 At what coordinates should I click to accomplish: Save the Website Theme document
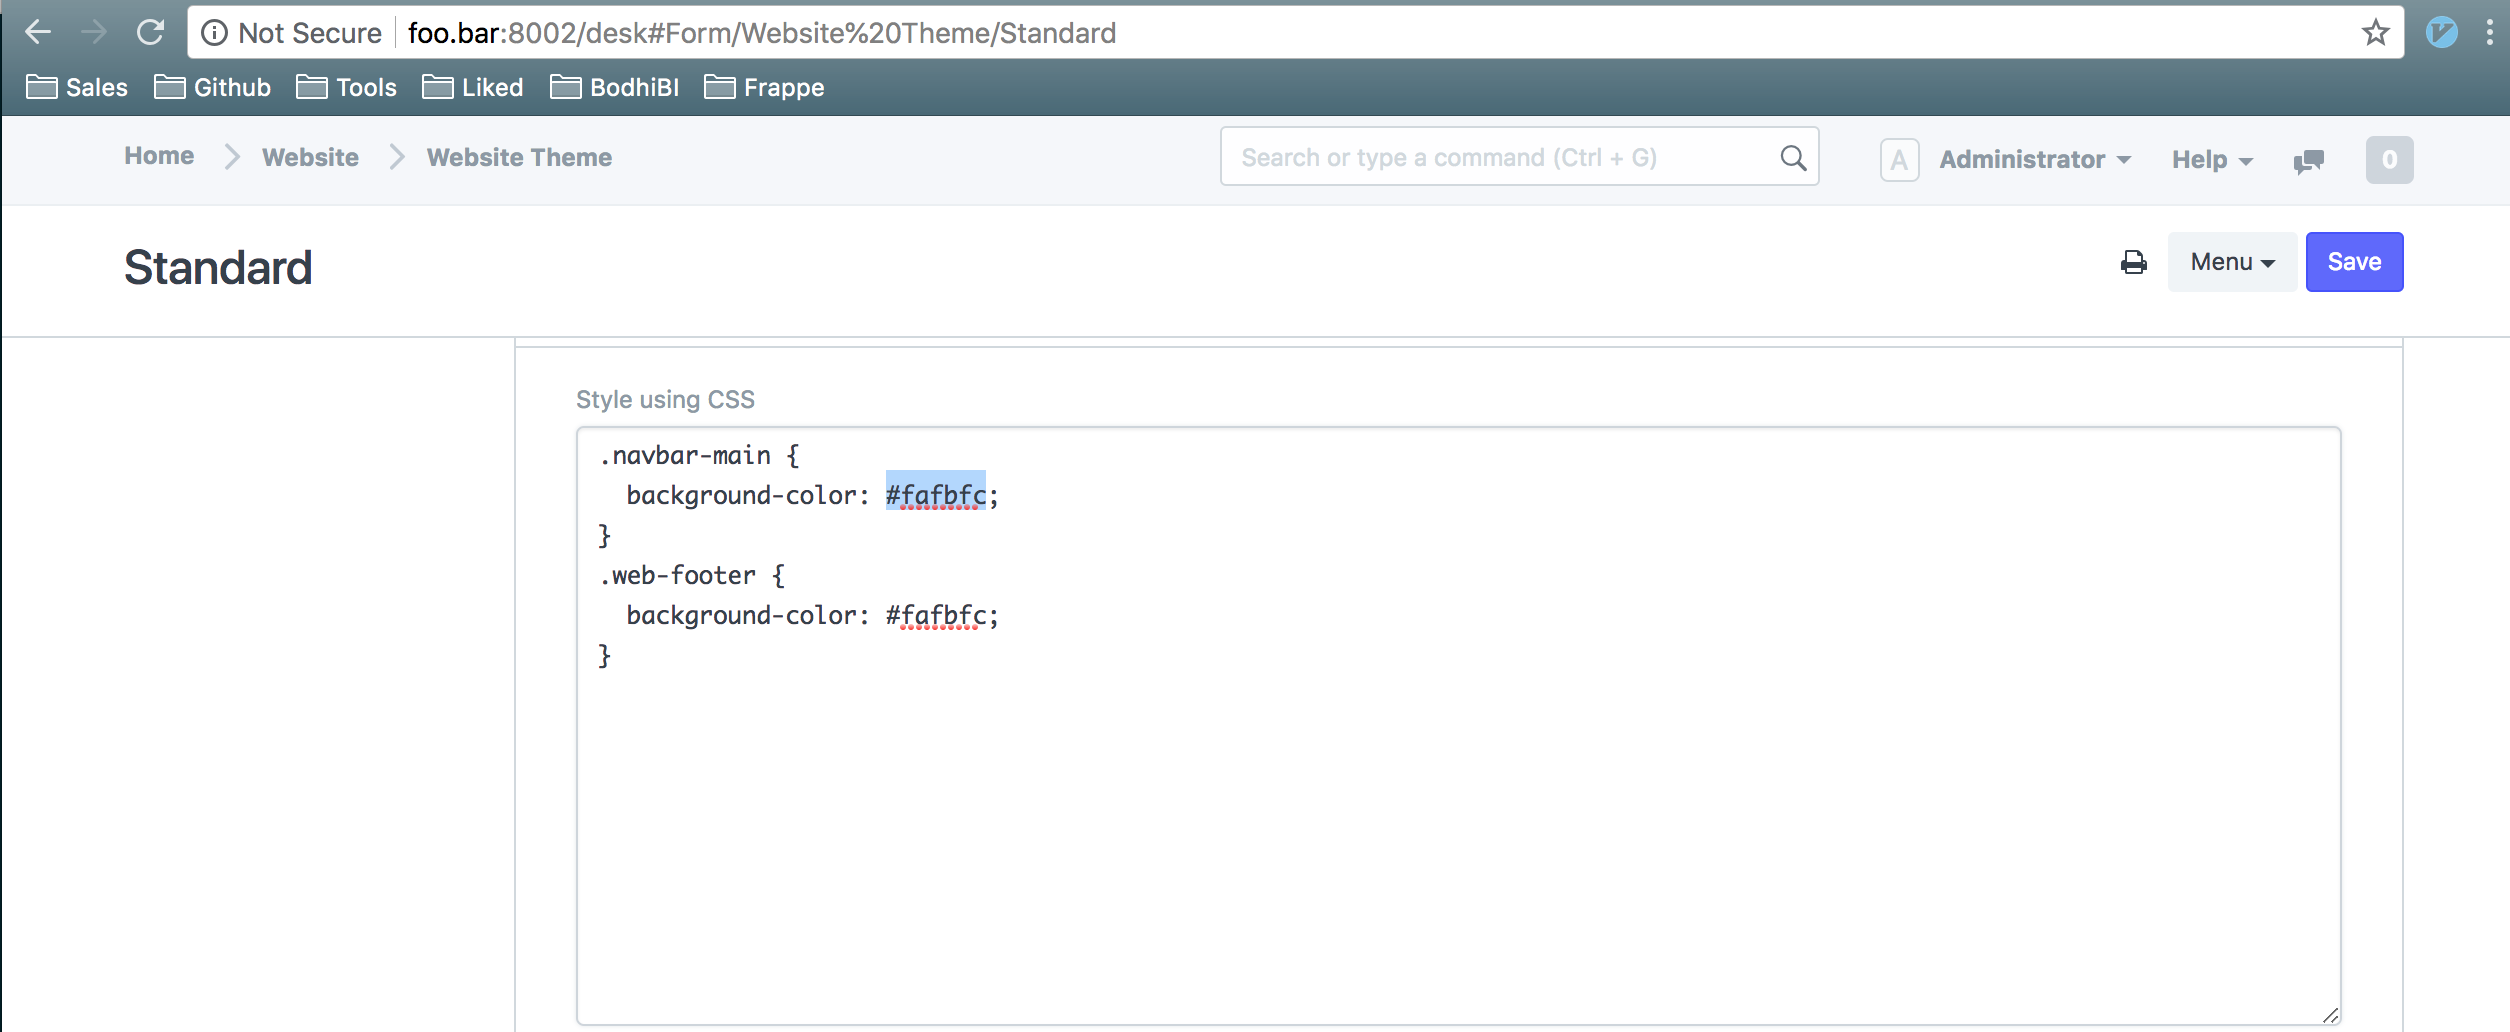tap(2354, 262)
